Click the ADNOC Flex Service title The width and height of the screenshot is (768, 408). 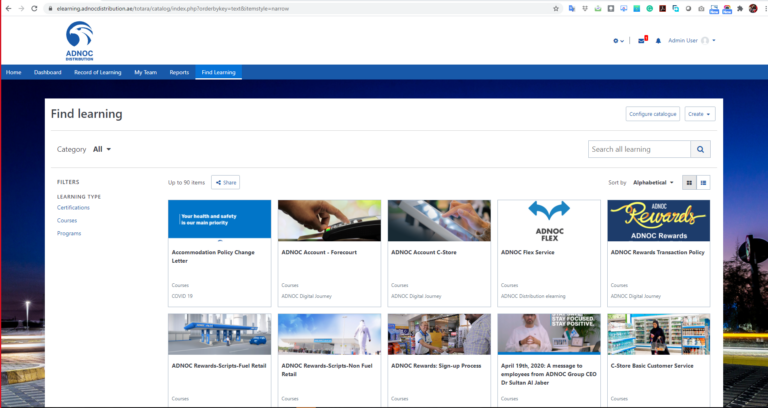click(x=528, y=253)
